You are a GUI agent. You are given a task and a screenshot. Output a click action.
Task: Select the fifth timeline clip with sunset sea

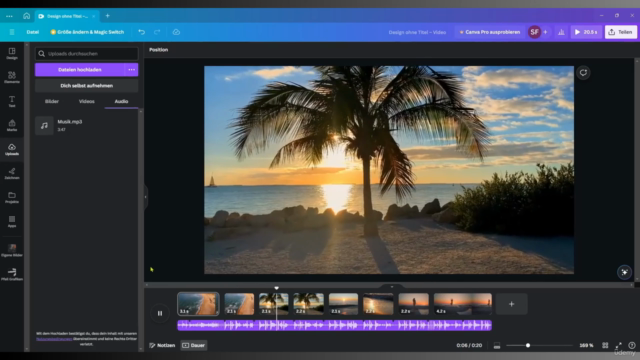pyautogui.click(x=343, y=304)
